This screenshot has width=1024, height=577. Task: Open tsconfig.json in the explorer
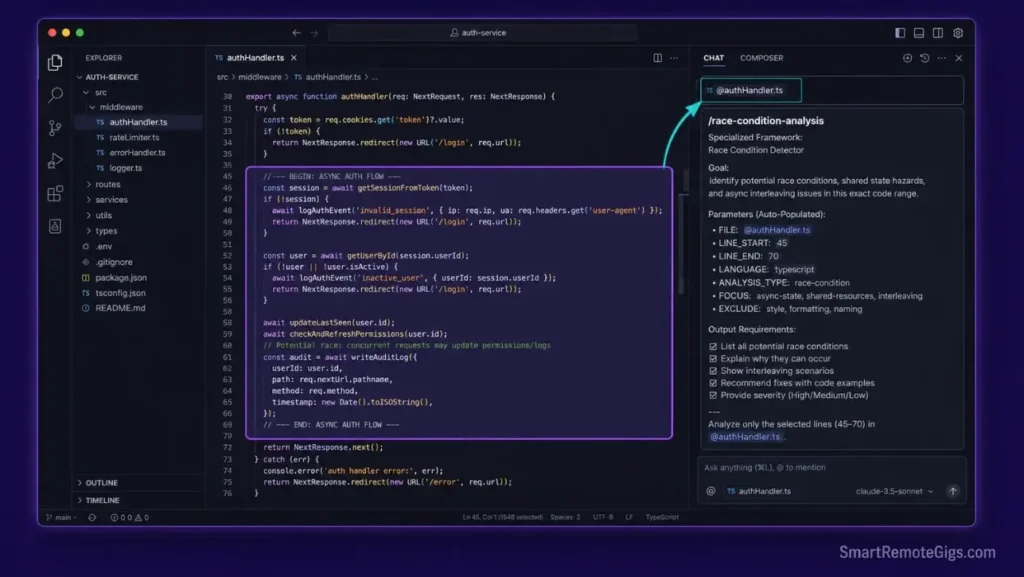120,293
